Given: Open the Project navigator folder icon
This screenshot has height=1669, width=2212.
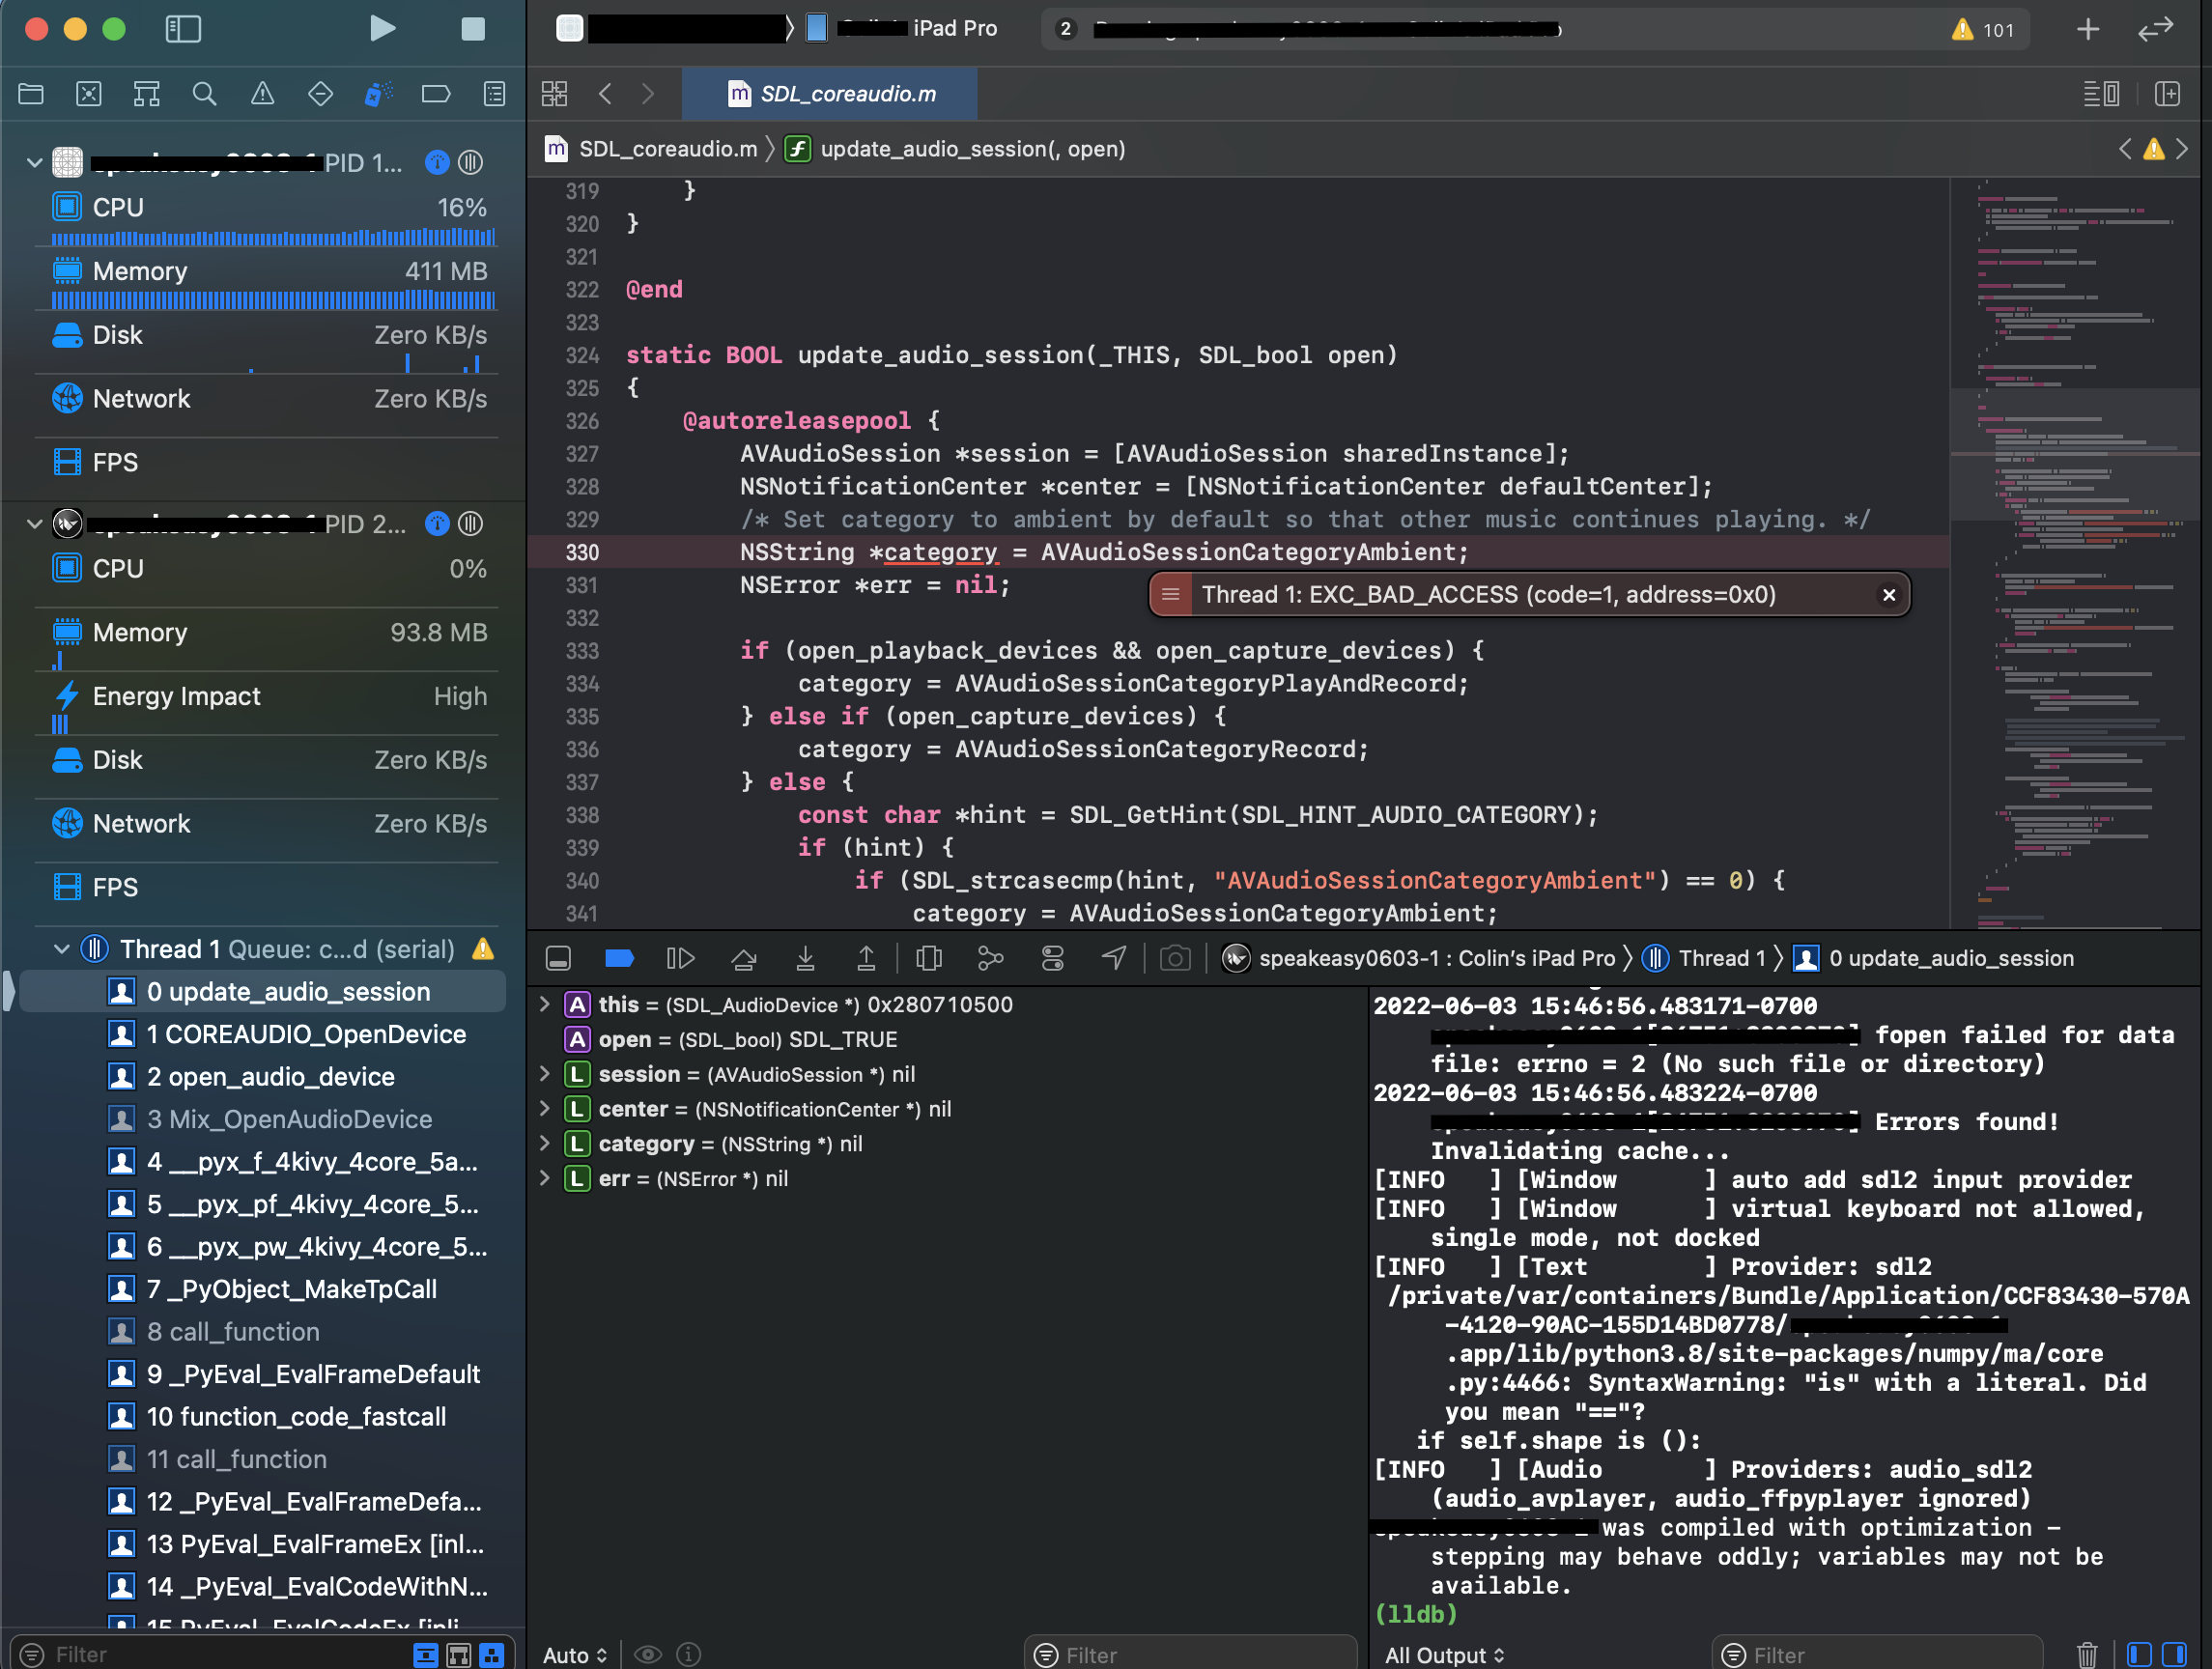Looking at the screenshot, I should pos(31,94).
